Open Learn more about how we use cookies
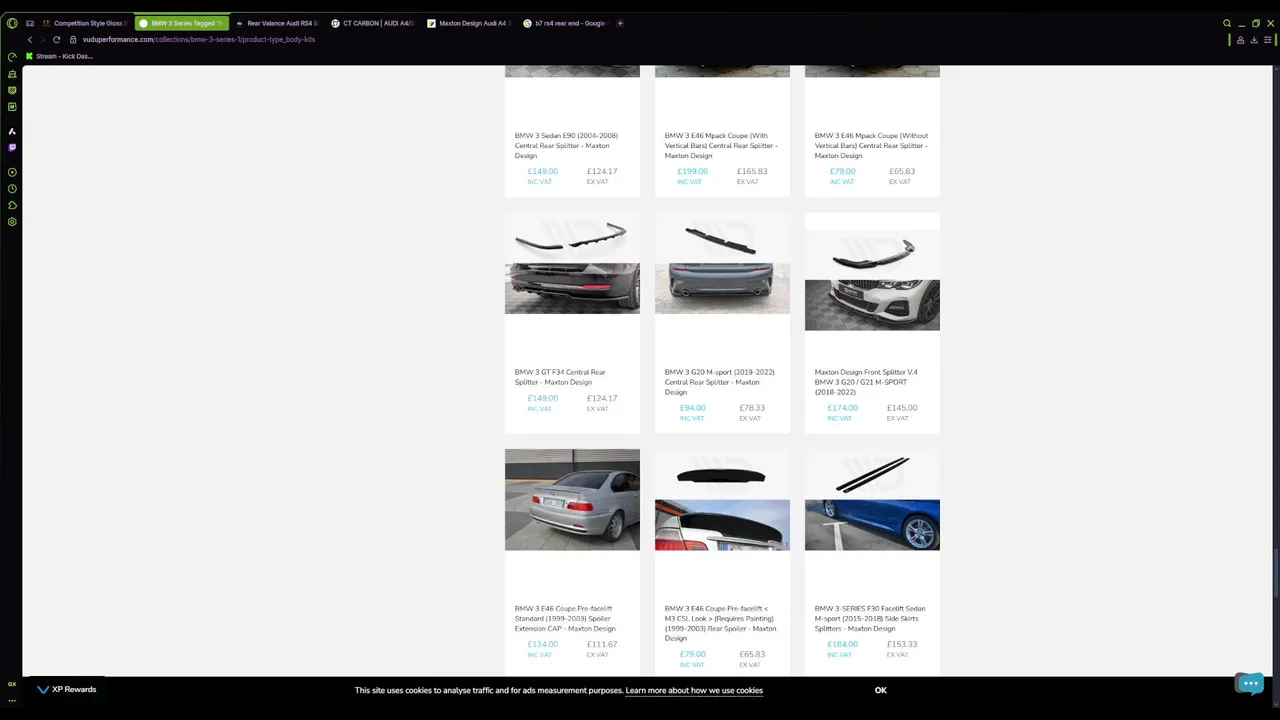The width and height of the screenshot is (1280, 720). (694, 690)
